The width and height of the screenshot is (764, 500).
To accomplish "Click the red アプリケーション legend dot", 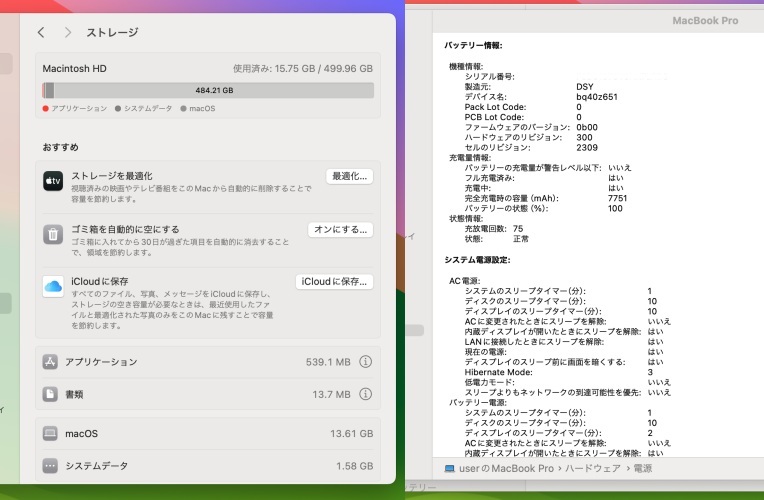I will click(x=45, y=109).
